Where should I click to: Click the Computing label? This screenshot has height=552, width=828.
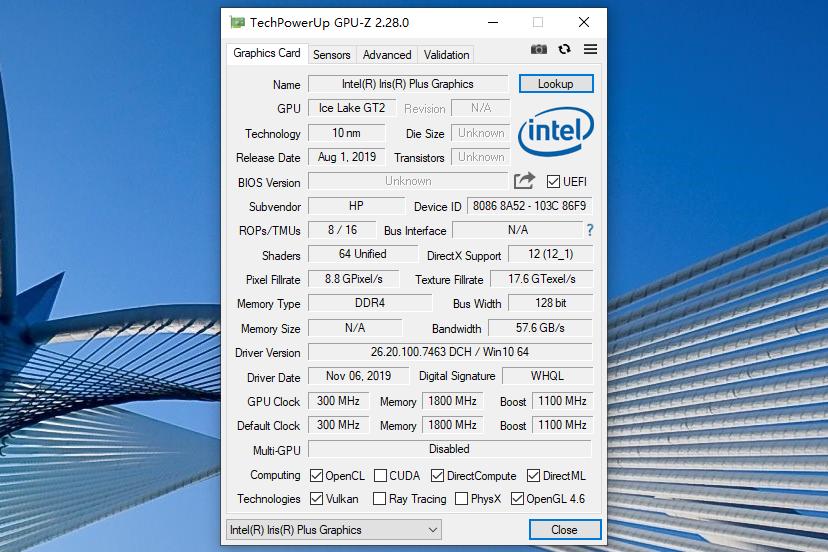(x=275, y=475)
